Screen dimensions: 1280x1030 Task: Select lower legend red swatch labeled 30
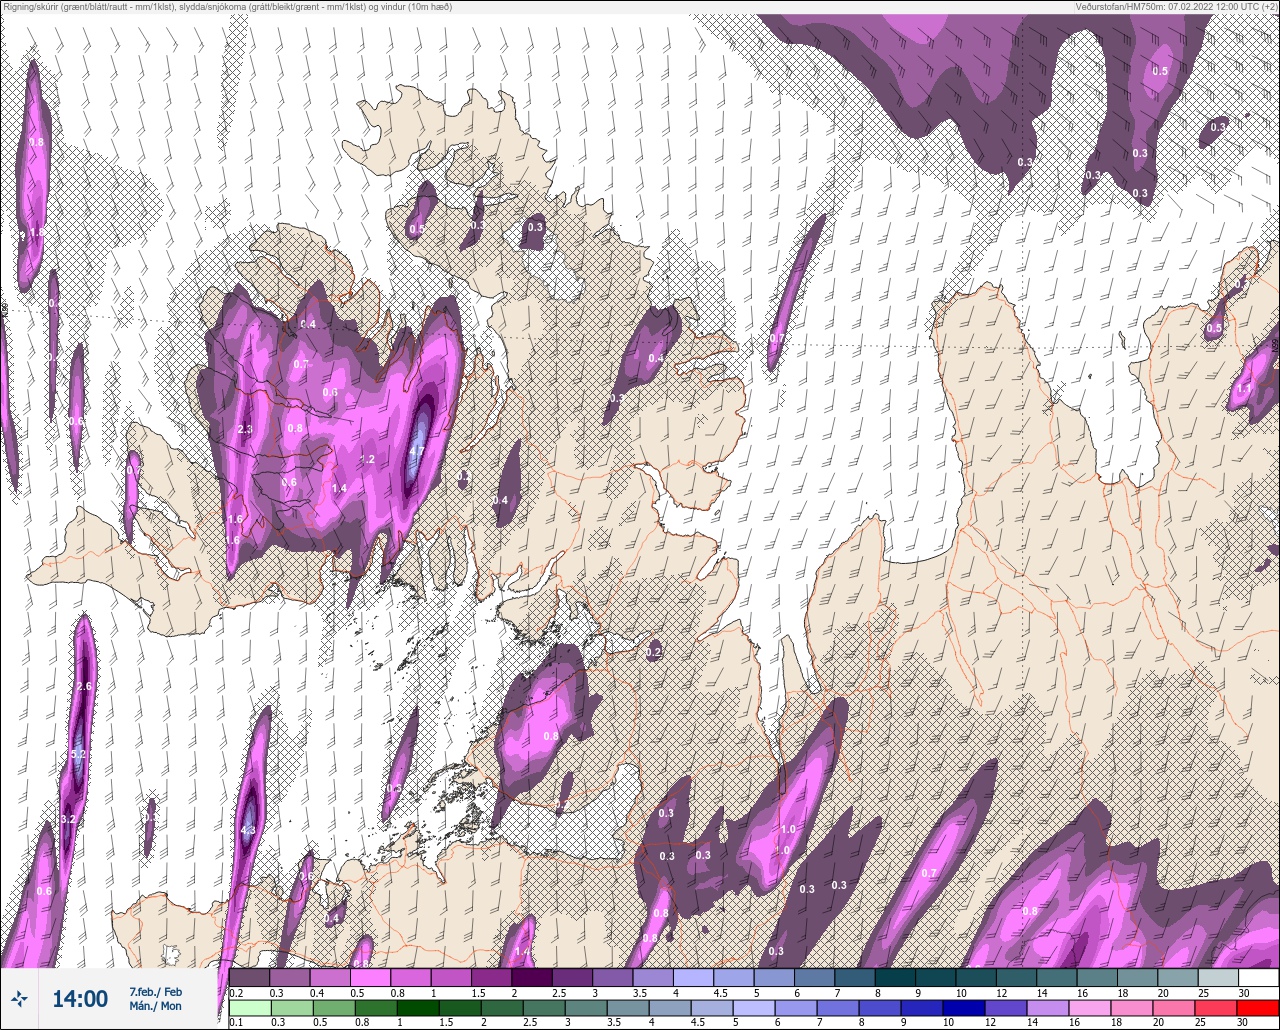point(1258,1007)
